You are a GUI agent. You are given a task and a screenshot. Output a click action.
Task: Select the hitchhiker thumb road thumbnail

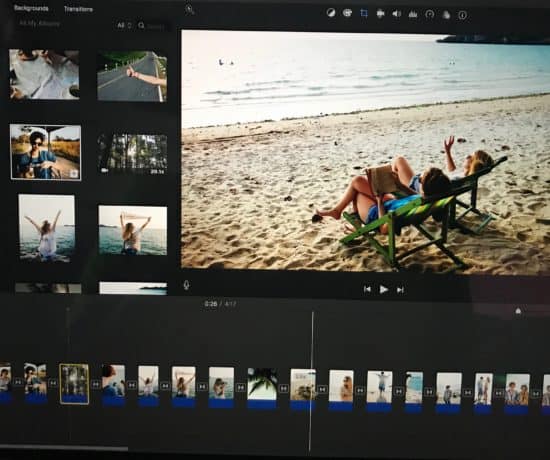coord(132,76)
